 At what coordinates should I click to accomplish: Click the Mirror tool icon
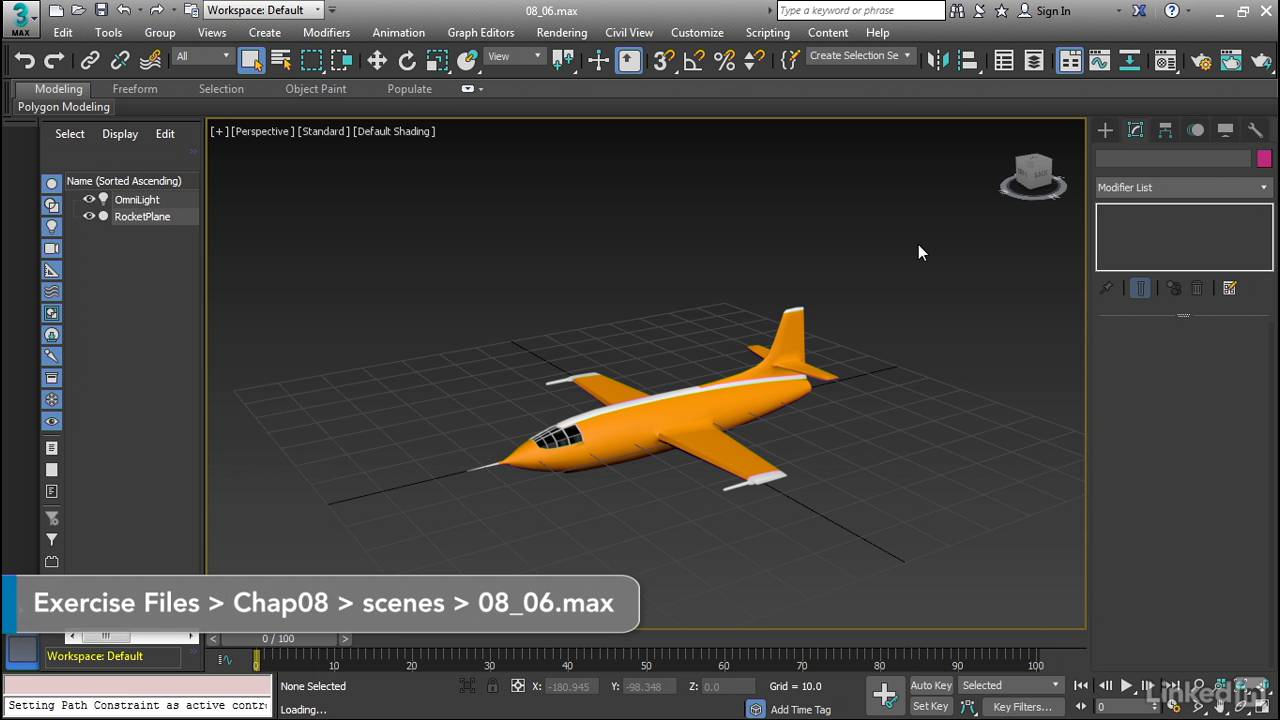point(937,61)
